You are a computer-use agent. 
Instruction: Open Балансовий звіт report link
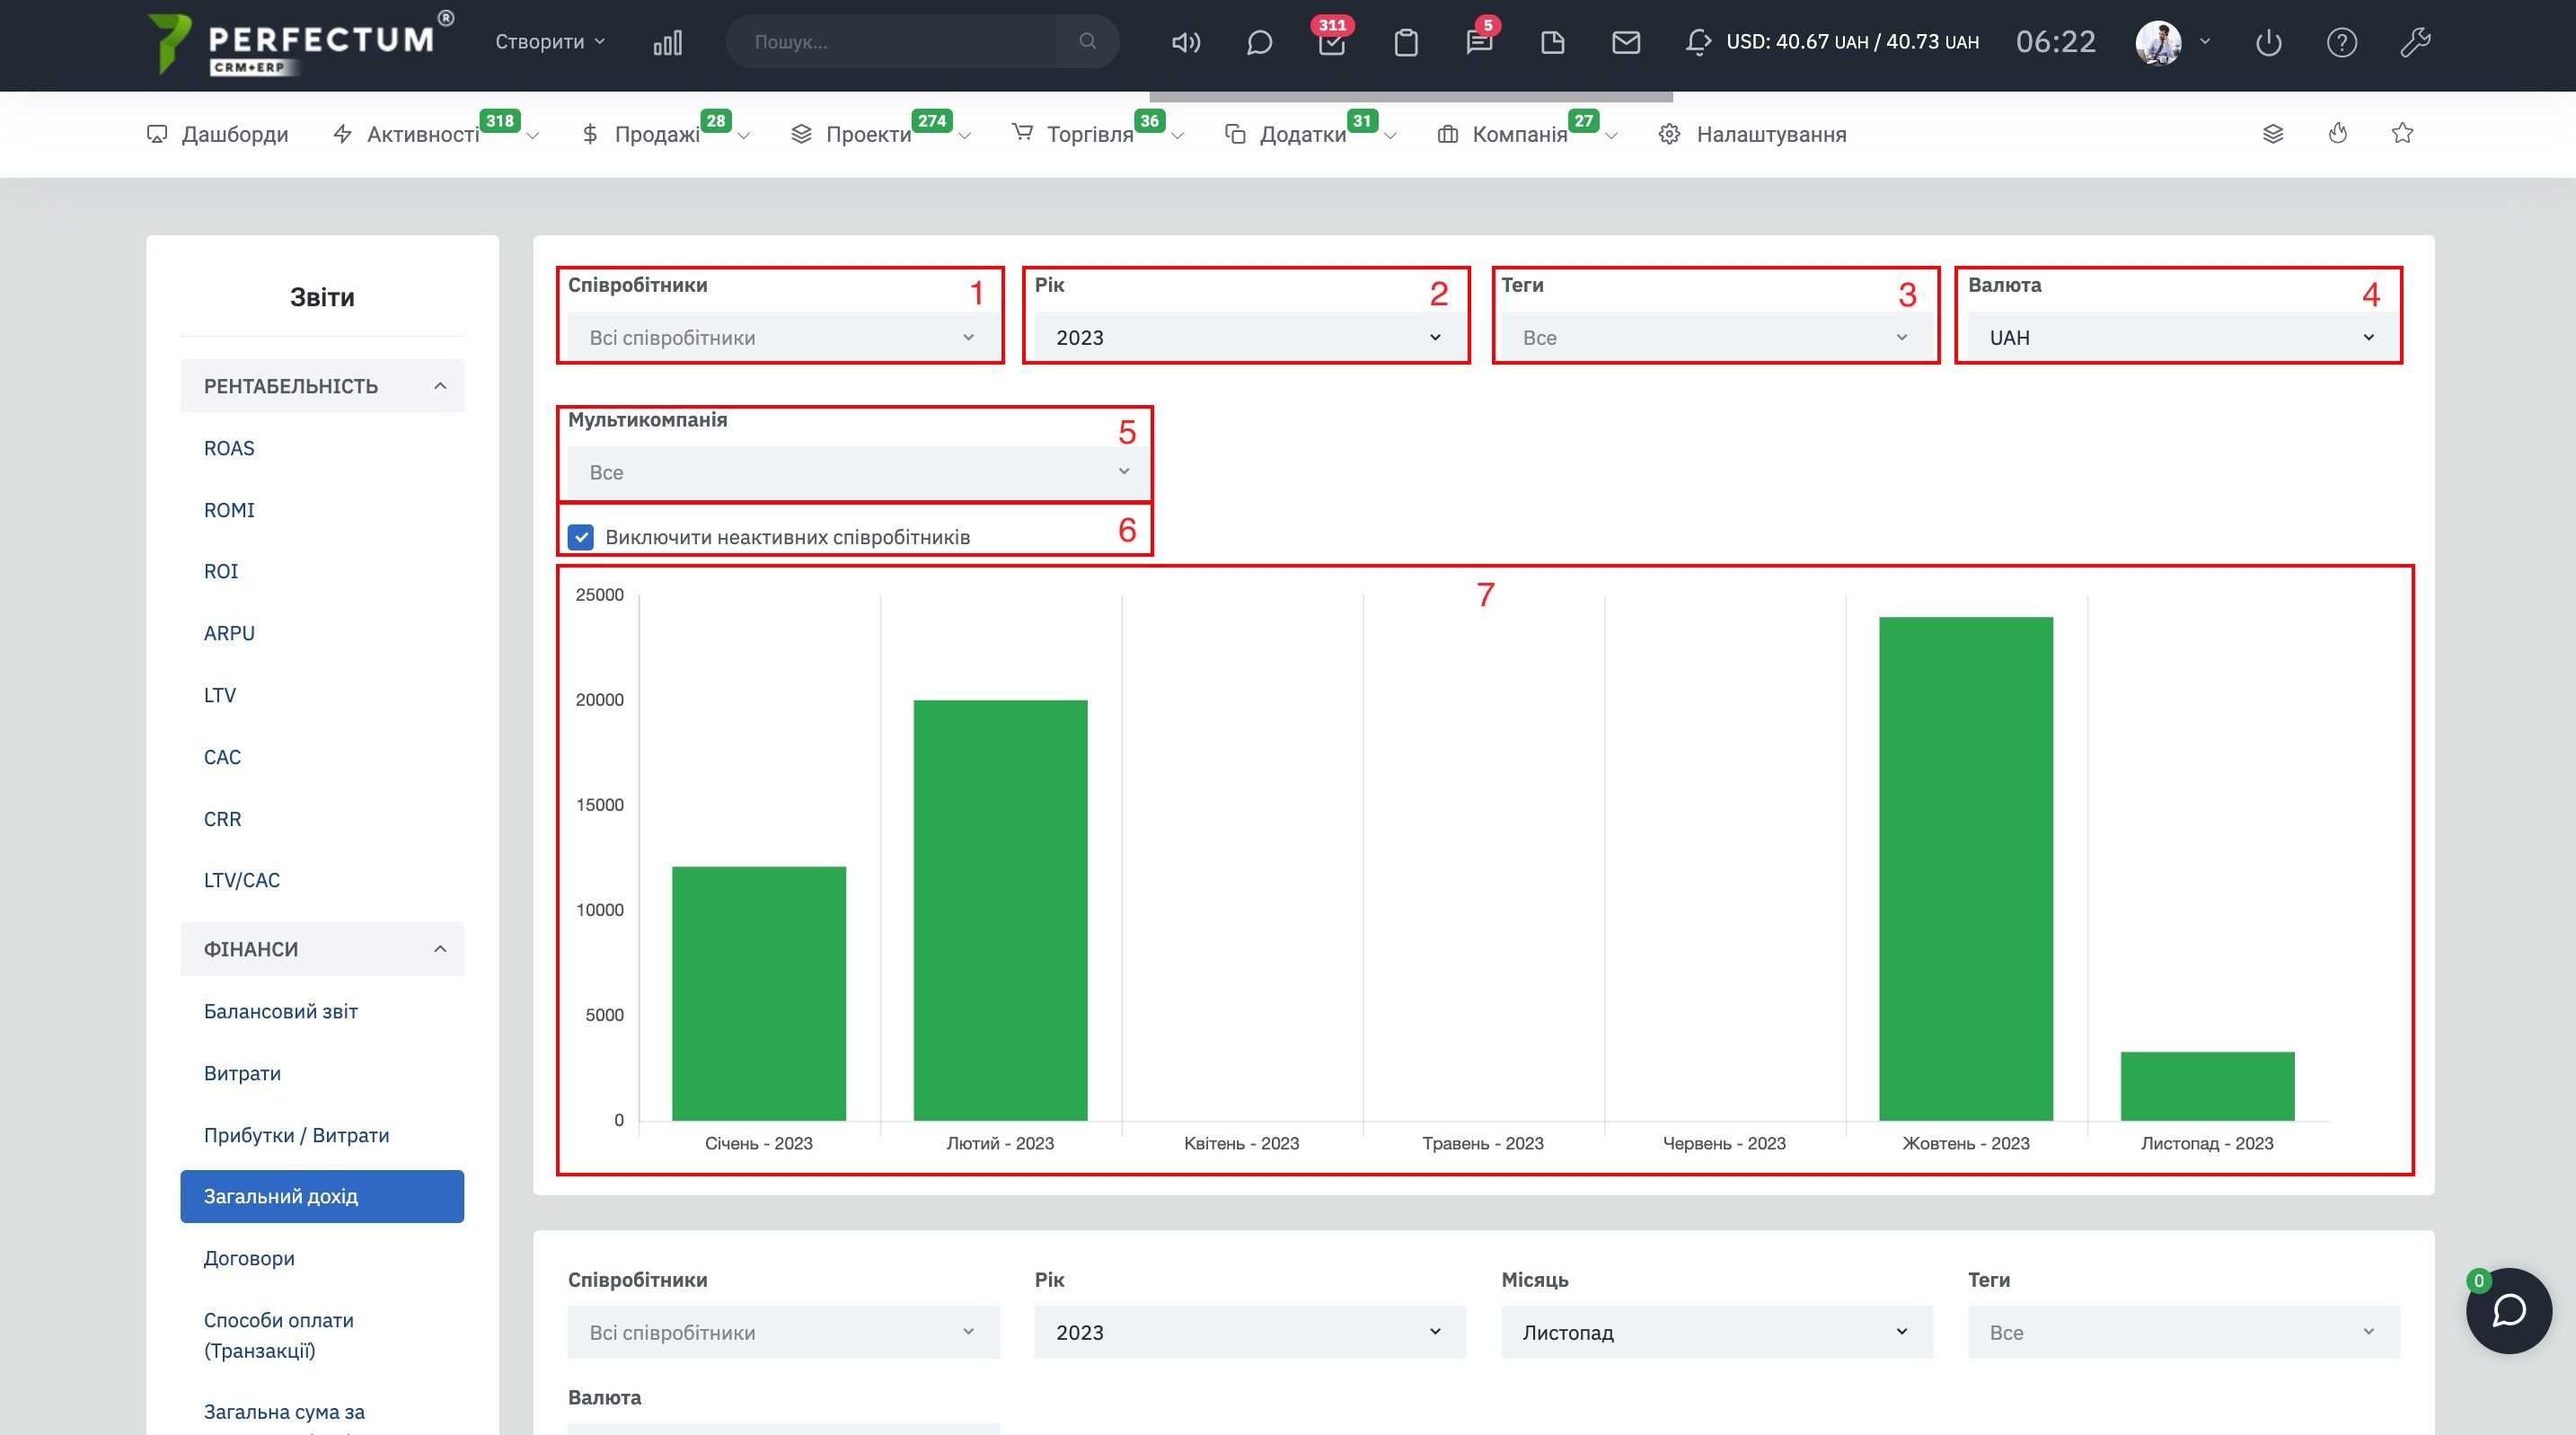280,1011
